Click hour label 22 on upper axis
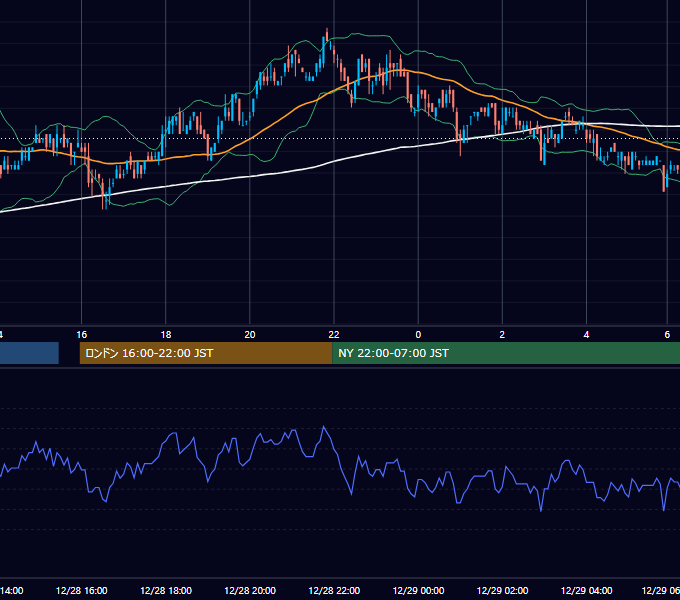Image resolution: width=680 pixels, height=600 pixels. click(x=334, y=335)
